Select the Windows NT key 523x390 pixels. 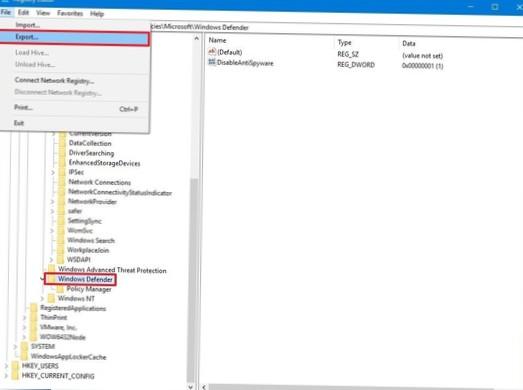76,298
